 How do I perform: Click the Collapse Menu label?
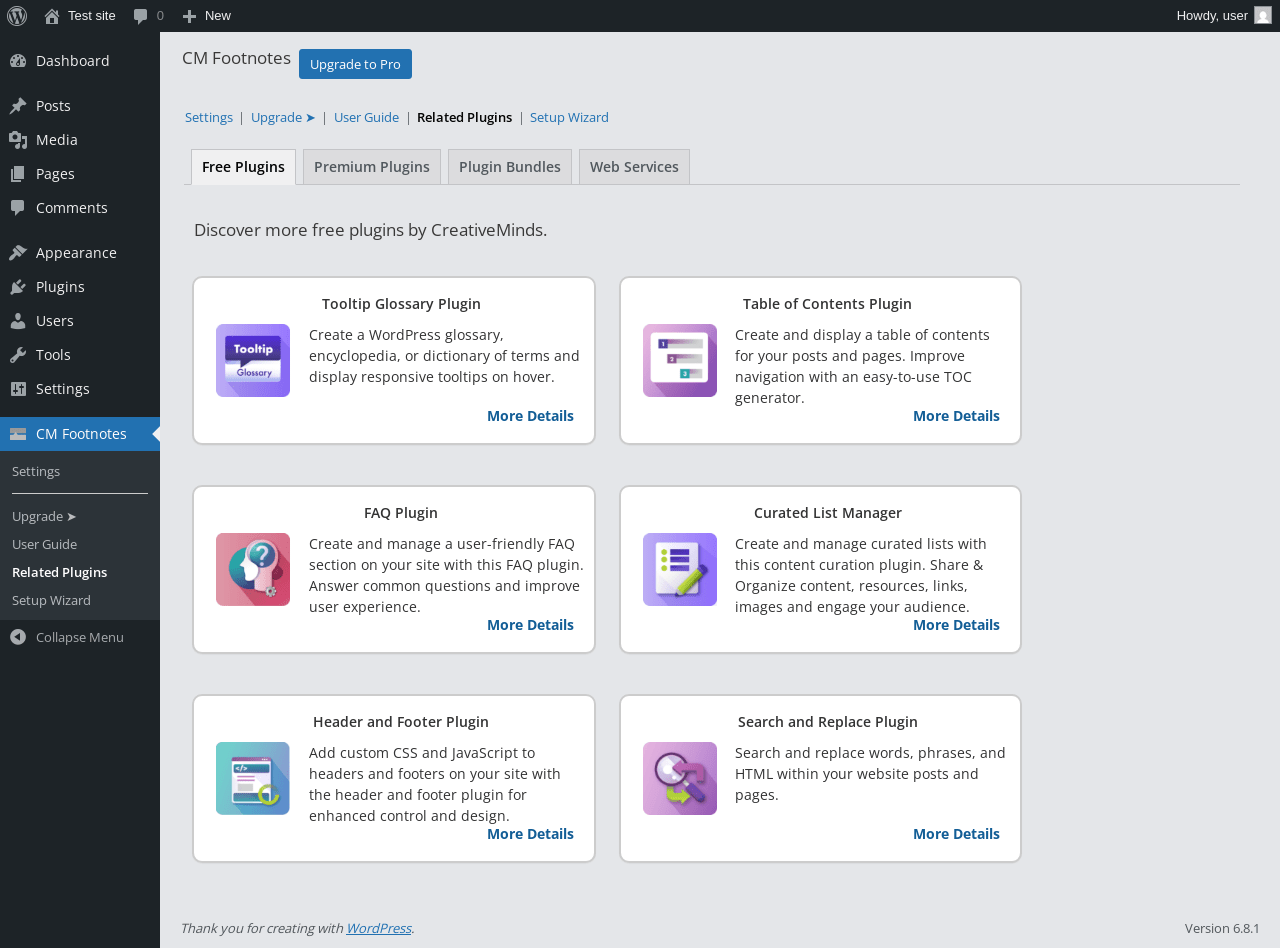[x=80, y=637]
